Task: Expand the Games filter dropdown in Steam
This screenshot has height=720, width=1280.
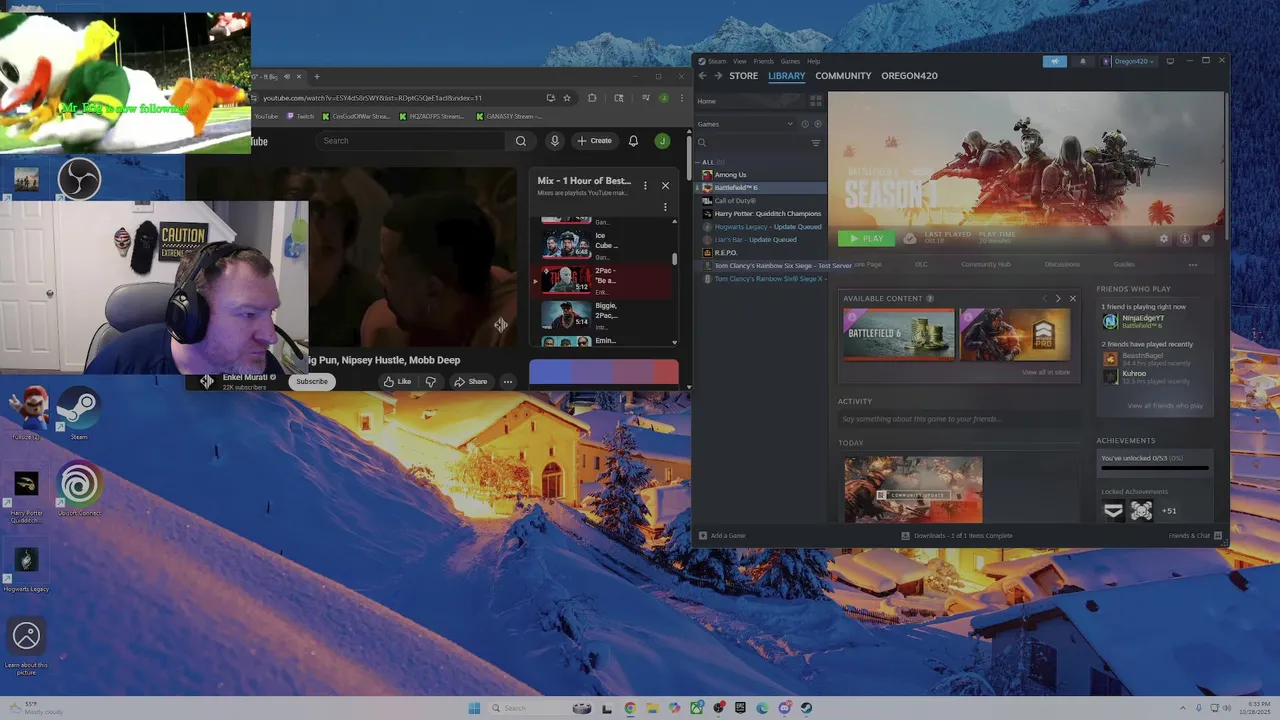Action: pyautogui.click(x=744, y=124)
